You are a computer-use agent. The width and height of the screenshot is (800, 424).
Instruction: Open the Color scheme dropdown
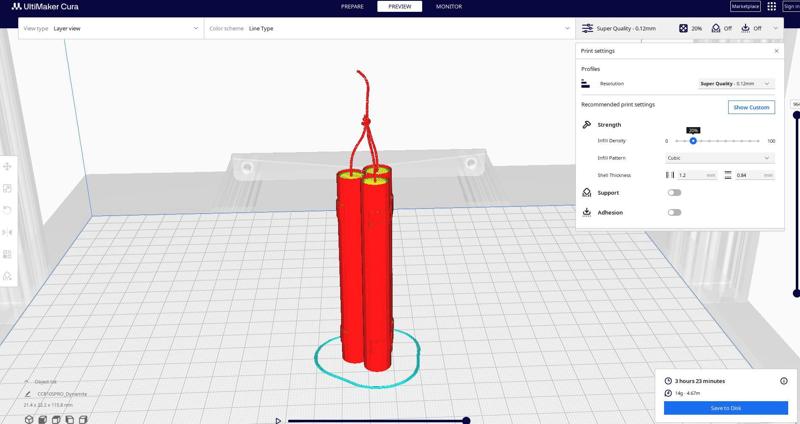pos(389,29)
